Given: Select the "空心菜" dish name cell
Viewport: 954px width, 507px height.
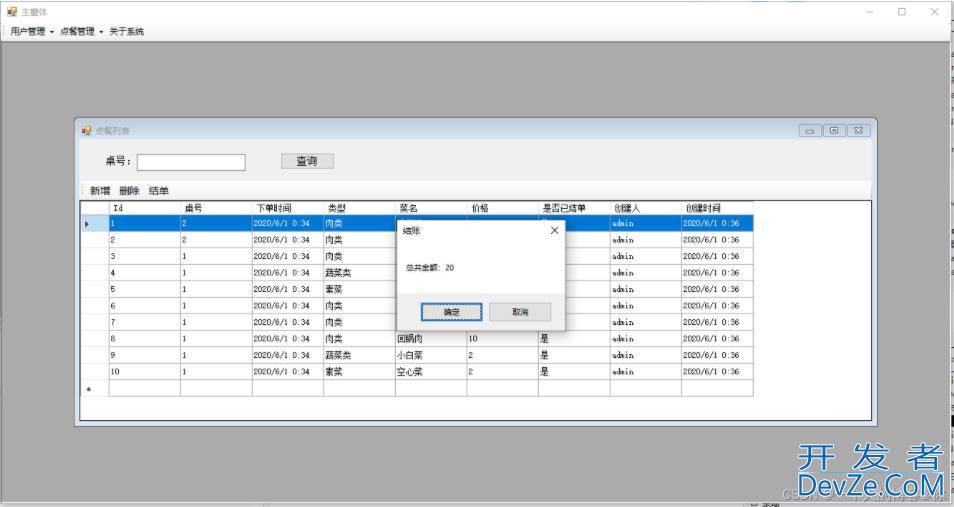Looking at the screenshot, I should click(x=431, y=371).
